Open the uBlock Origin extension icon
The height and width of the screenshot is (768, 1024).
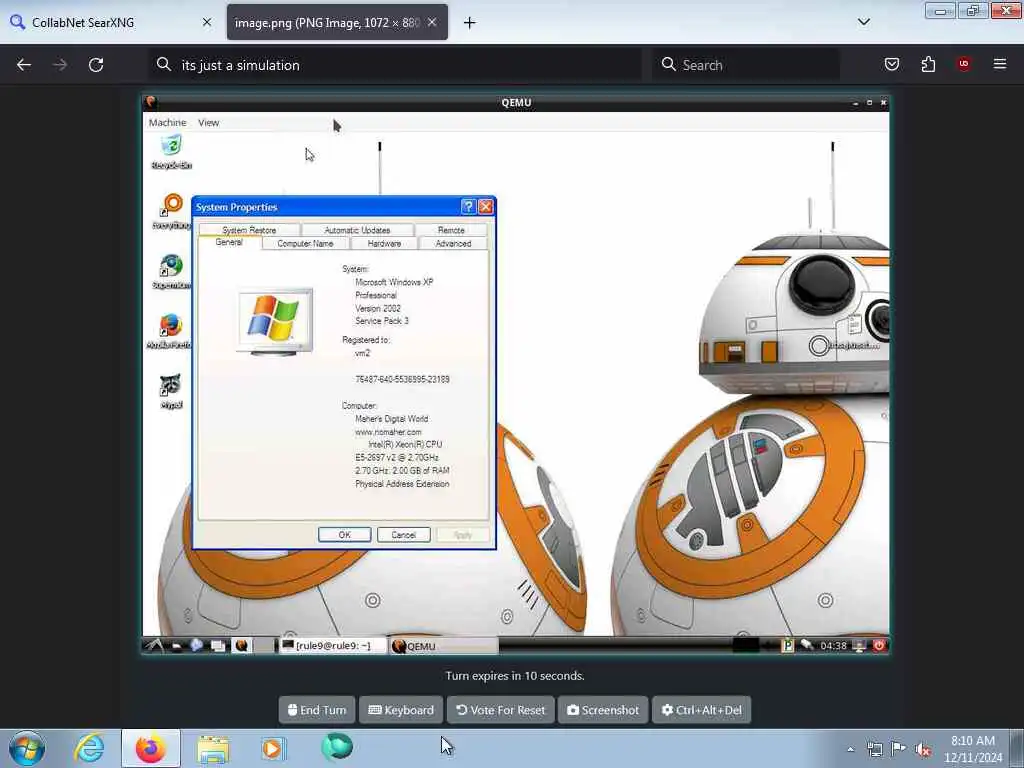(x=963, y=64)
